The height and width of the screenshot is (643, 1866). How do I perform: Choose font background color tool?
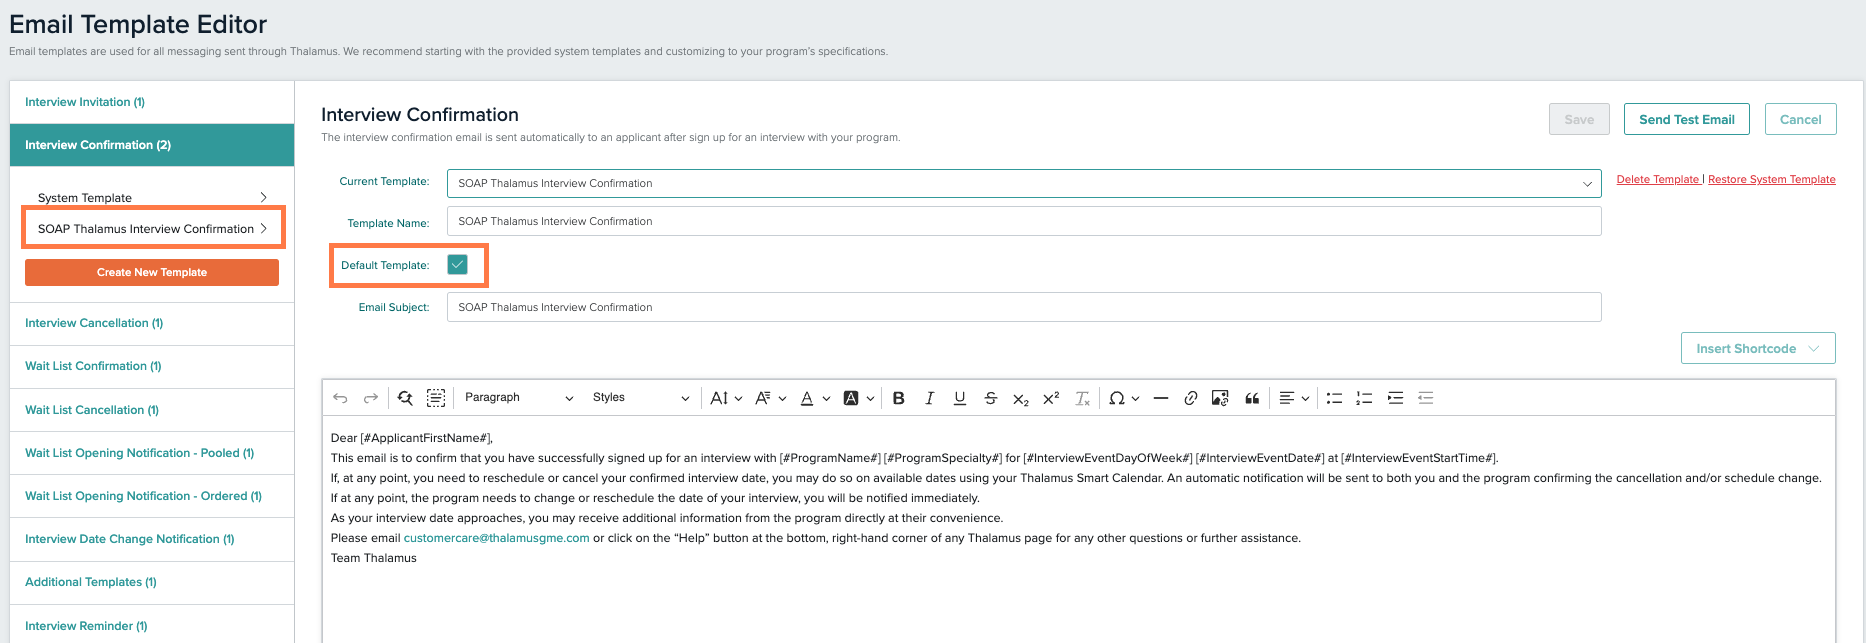pyautogui.click(x=851, y=398)
